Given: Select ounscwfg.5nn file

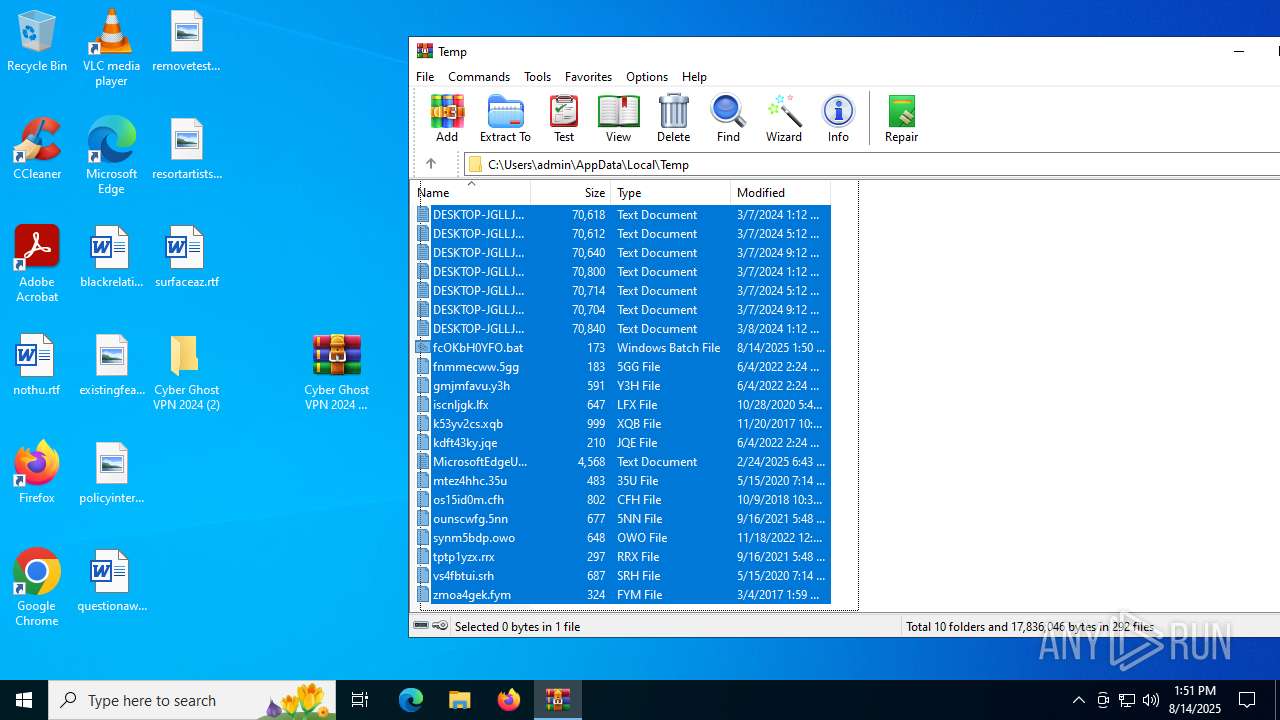Looking at the screenshot, I should click(622, 519).
